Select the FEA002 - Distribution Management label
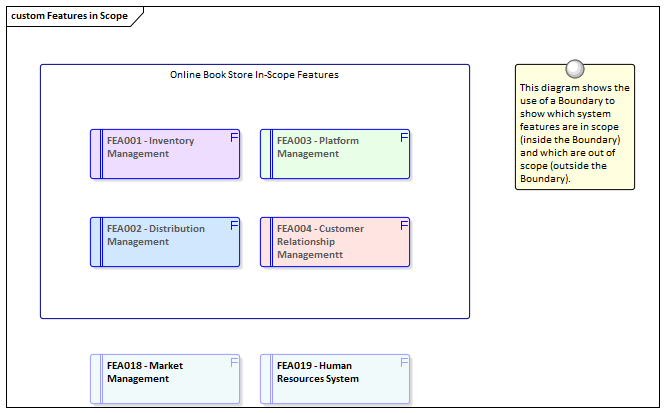This screenshot has width=665, height=413. click(155, 236)
